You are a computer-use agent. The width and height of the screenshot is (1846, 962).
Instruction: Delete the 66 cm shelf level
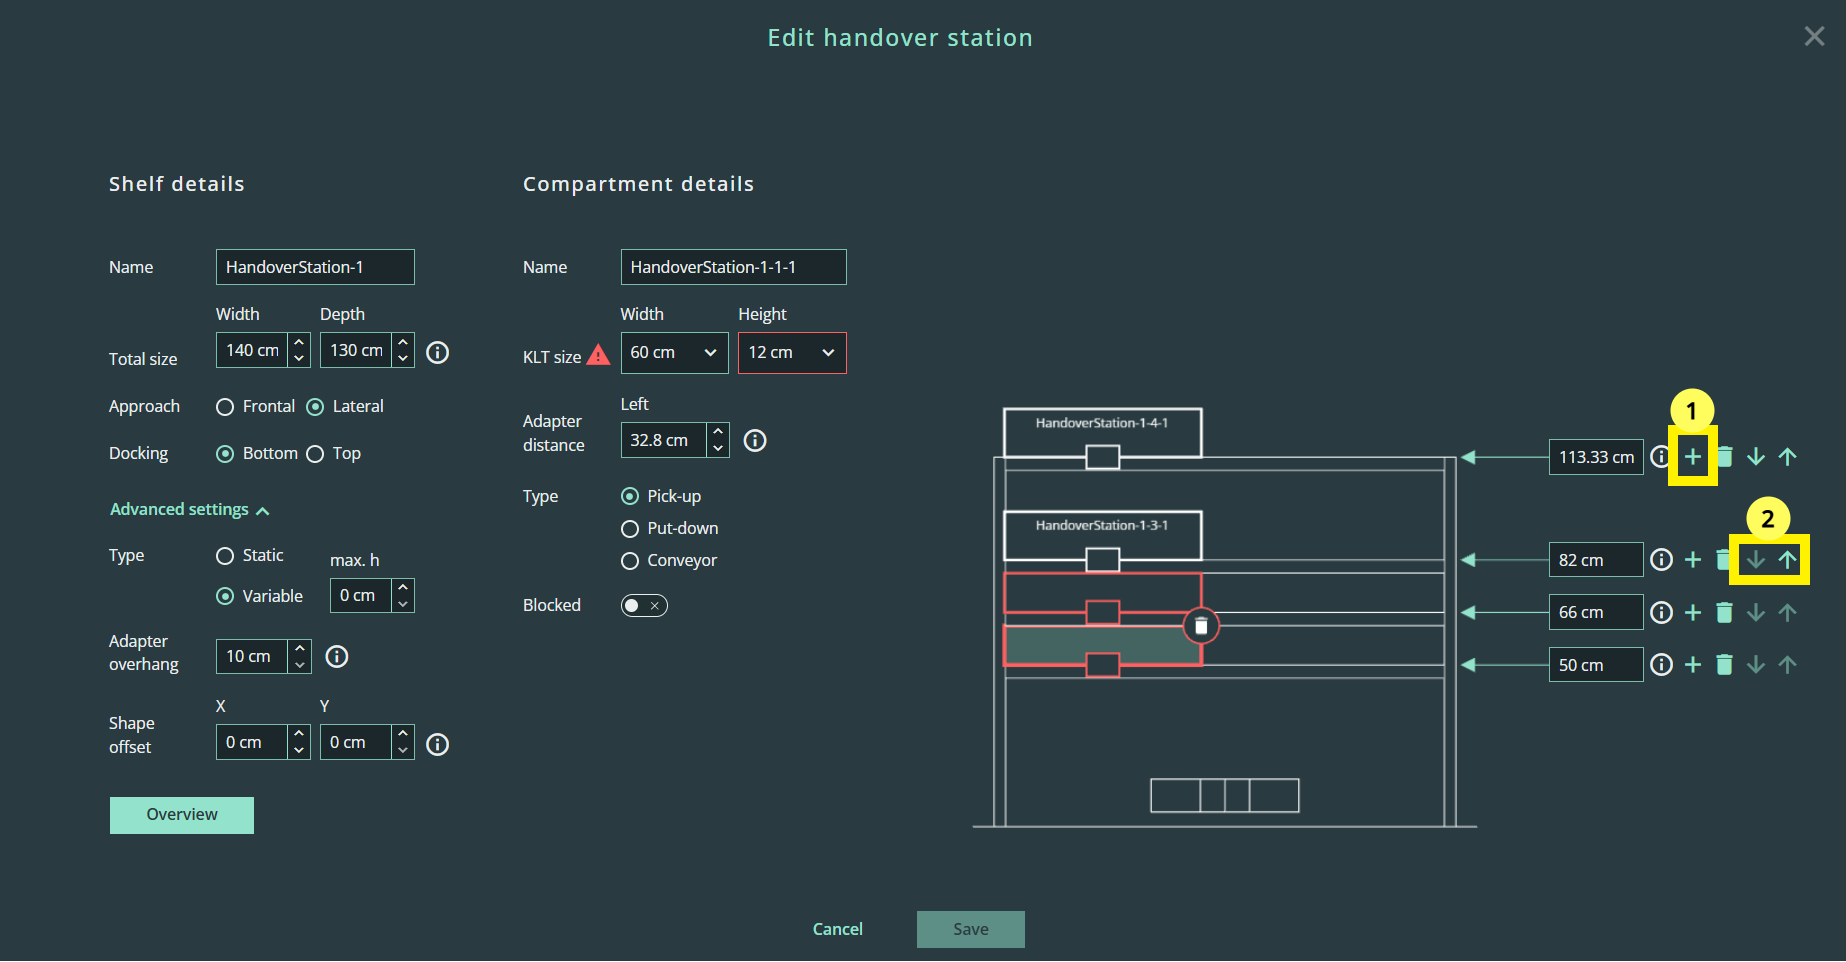tap(1724, 612)
